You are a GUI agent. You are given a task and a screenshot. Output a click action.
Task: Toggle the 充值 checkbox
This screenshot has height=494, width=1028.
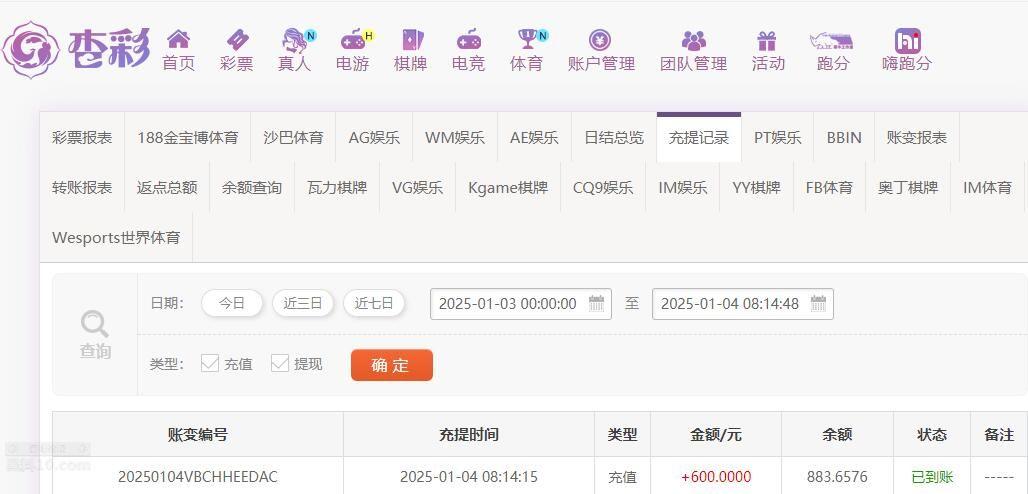pyautogui.click(x=210, y=363)
